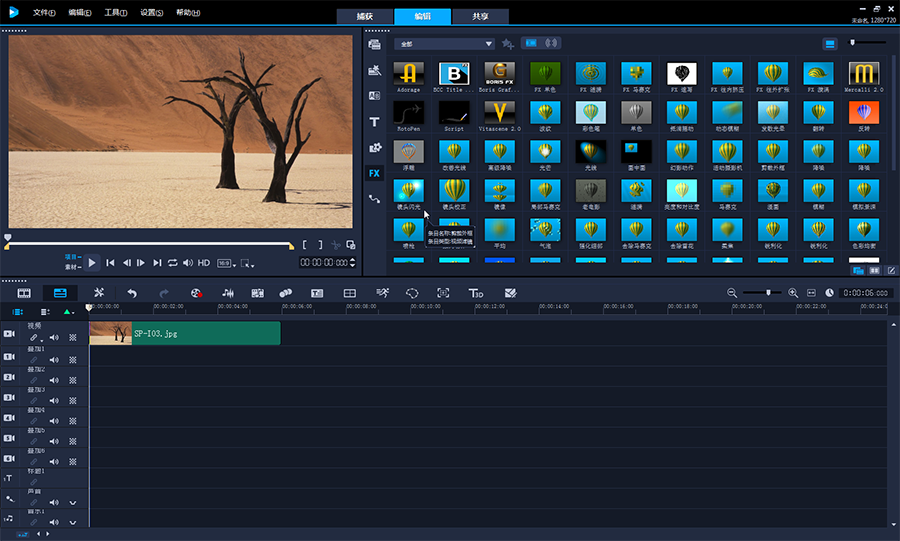
Task: Switch to the 共享 share tab
Action: pos(480,17)
